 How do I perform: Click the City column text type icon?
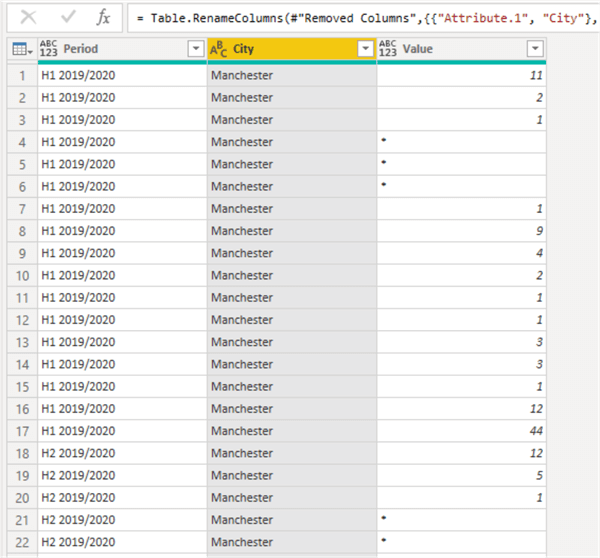point(219,49)
